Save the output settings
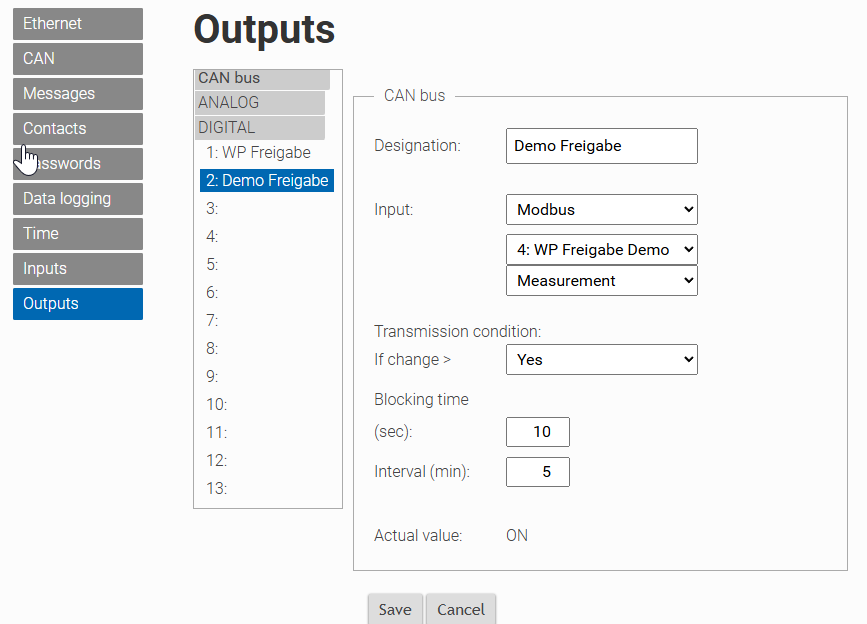 click(x=395, y=609)
